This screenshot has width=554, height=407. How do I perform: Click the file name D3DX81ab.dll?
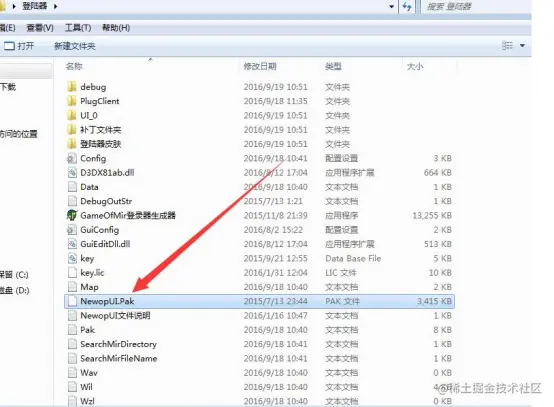pos(107,173)
